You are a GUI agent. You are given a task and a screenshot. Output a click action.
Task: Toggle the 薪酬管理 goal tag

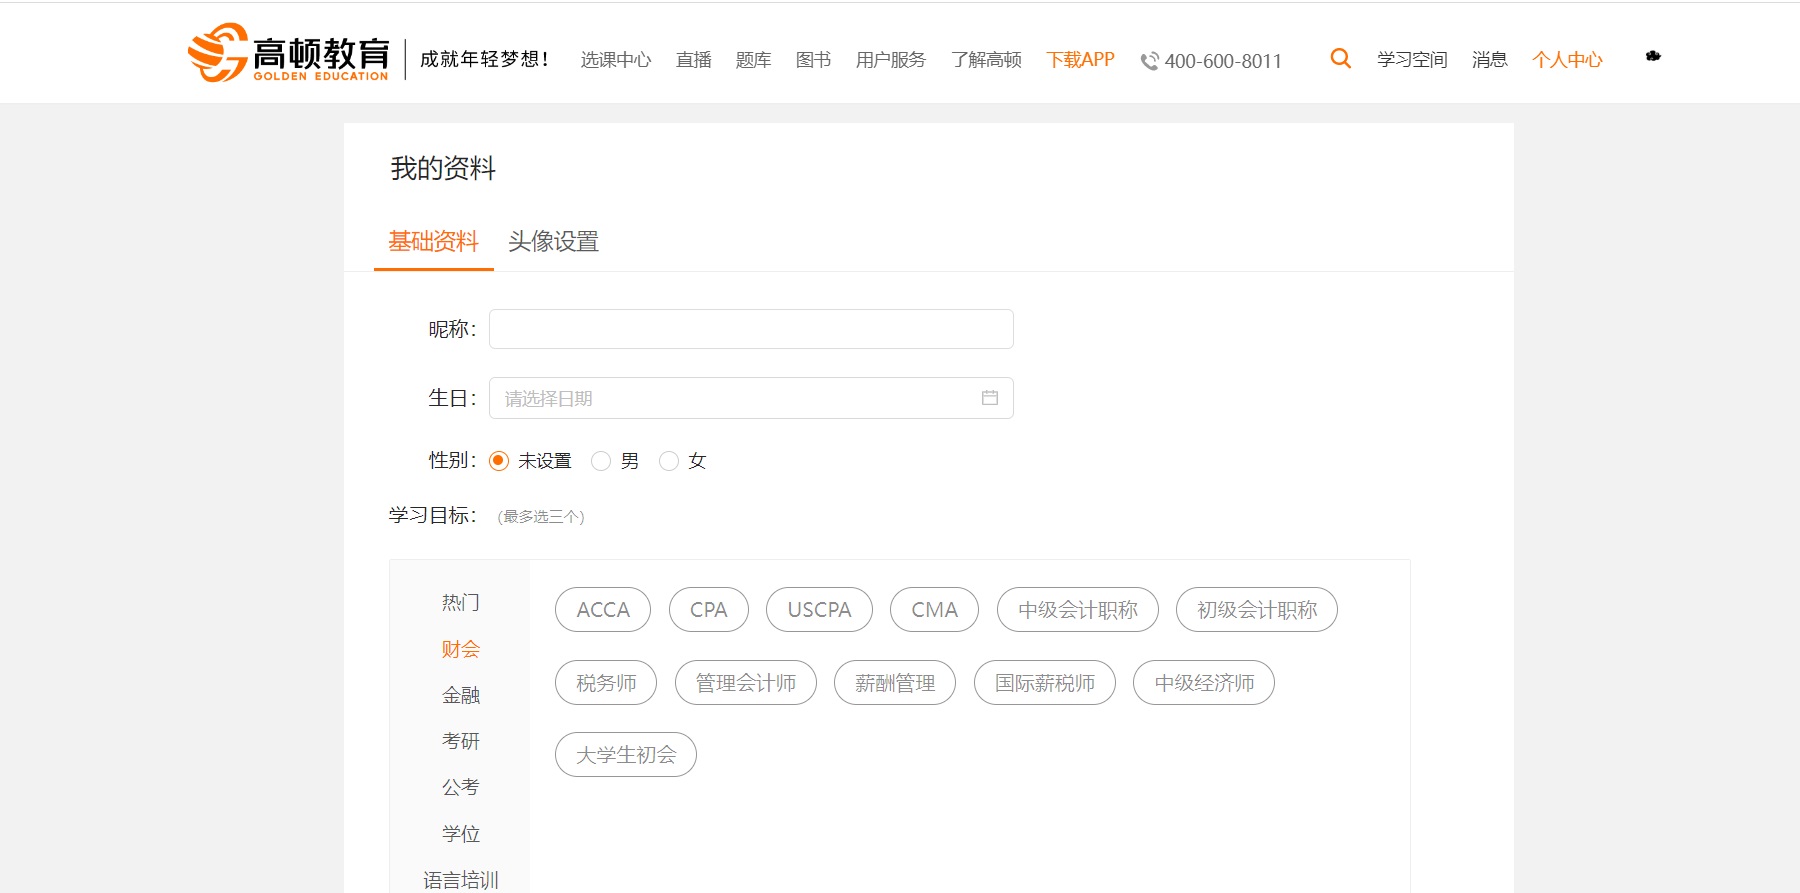895,683
